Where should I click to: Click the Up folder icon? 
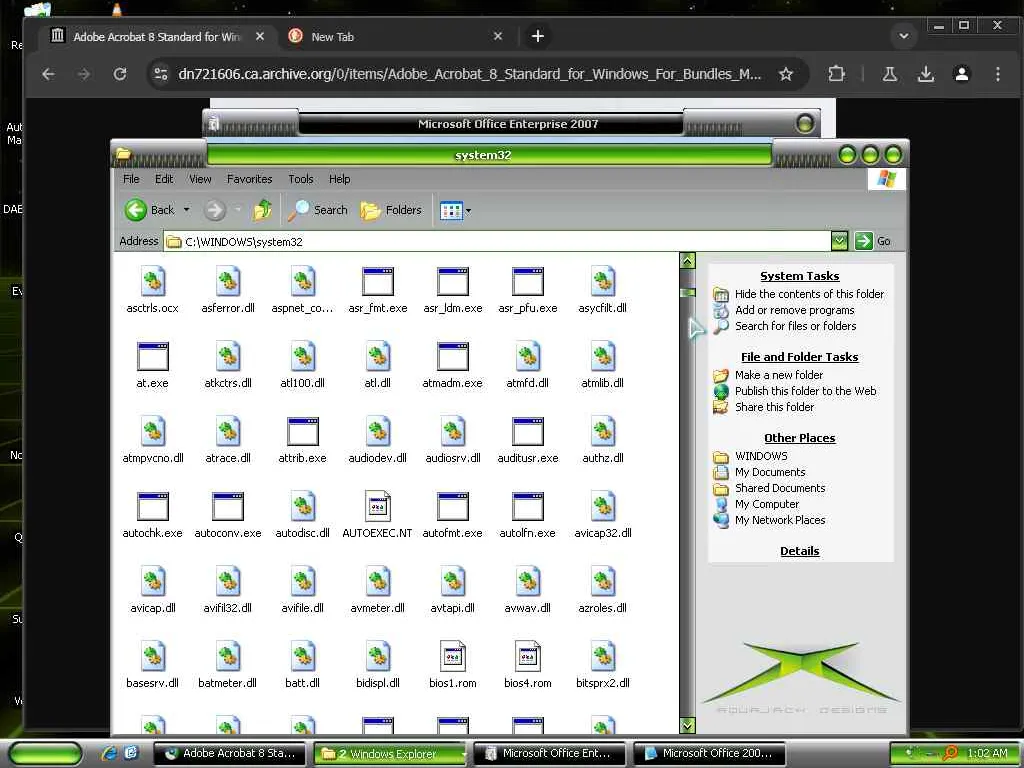point(263,210)
